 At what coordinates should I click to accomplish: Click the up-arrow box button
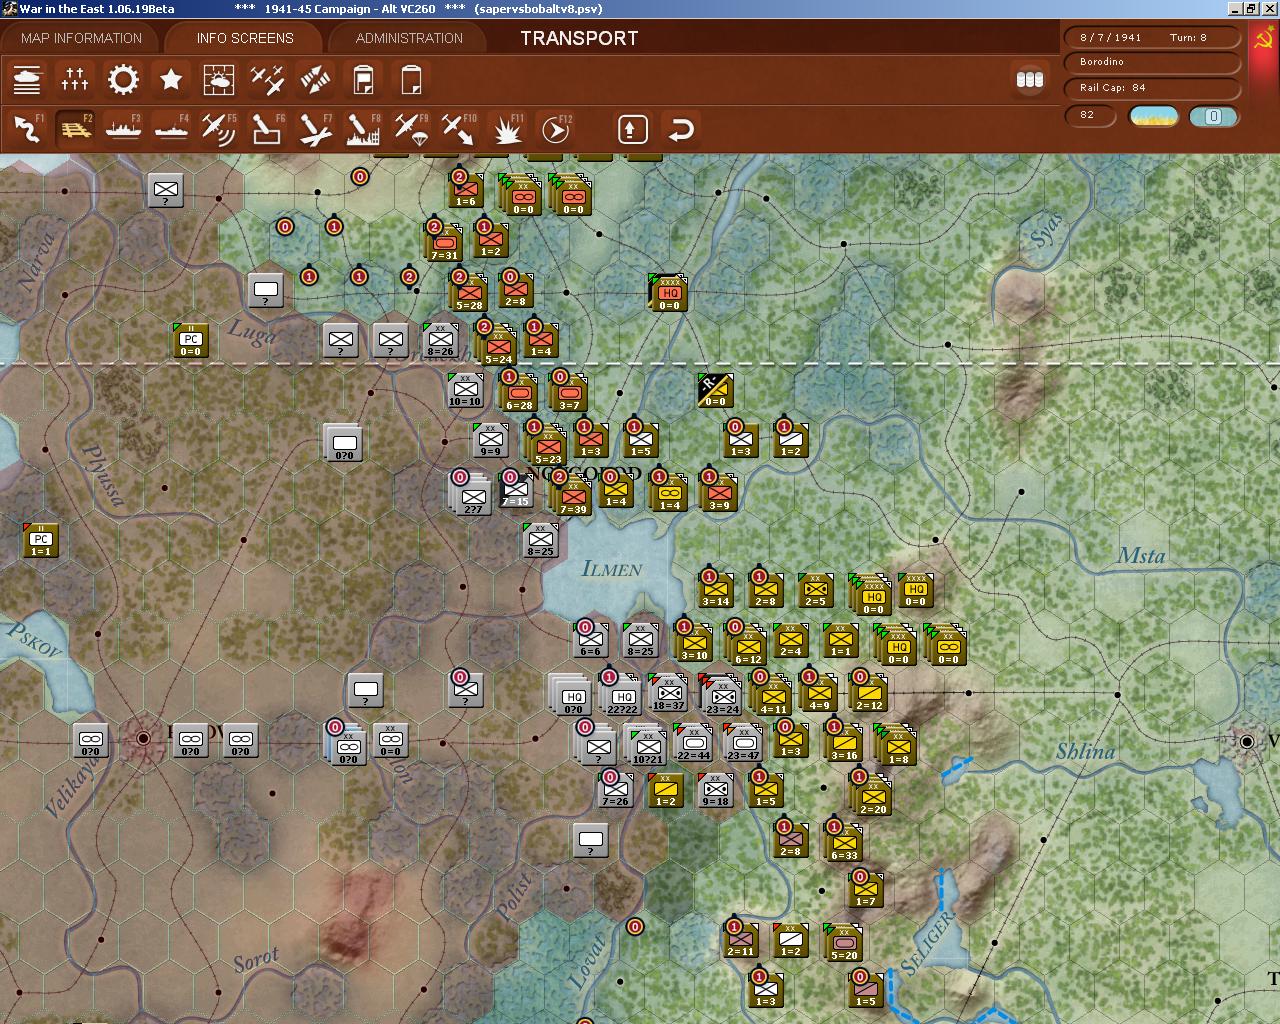[x=633, y=129]
